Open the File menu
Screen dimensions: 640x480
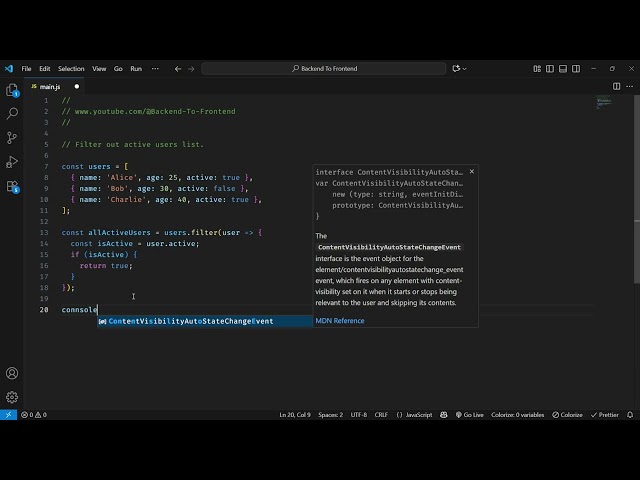click(x=27, y=69)
